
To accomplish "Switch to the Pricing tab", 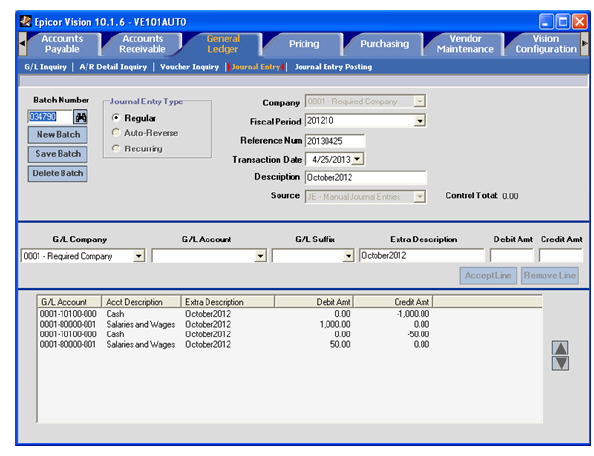I will tap(304, 44).
